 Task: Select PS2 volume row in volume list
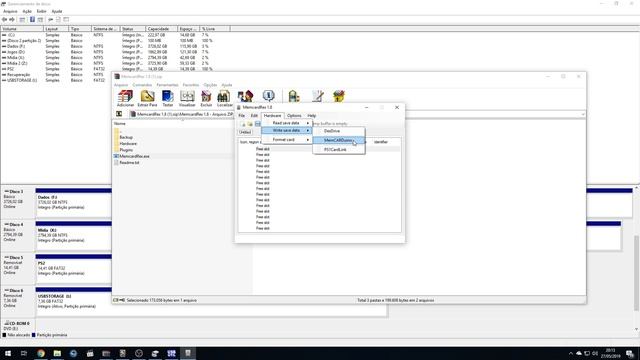coord(108,69)
